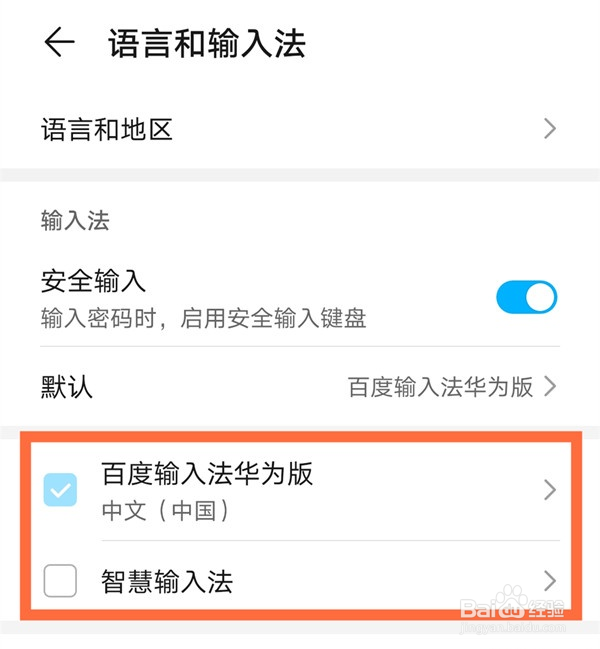The width and height of the screenshot is (600, 649).
Task: Tap the chevron beside 智慧输入法
Action: (550, 581)
